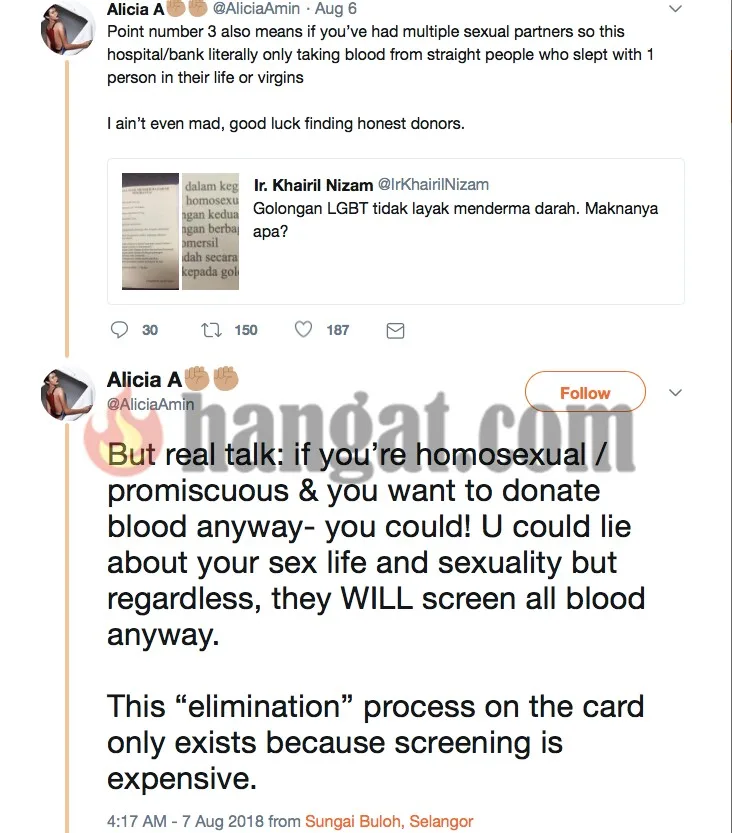Image resolution: width=732 pixels, height=833 pixels.
Task: Open the Sungai Buloh, Selangor location link
Action: coord(389,821)
